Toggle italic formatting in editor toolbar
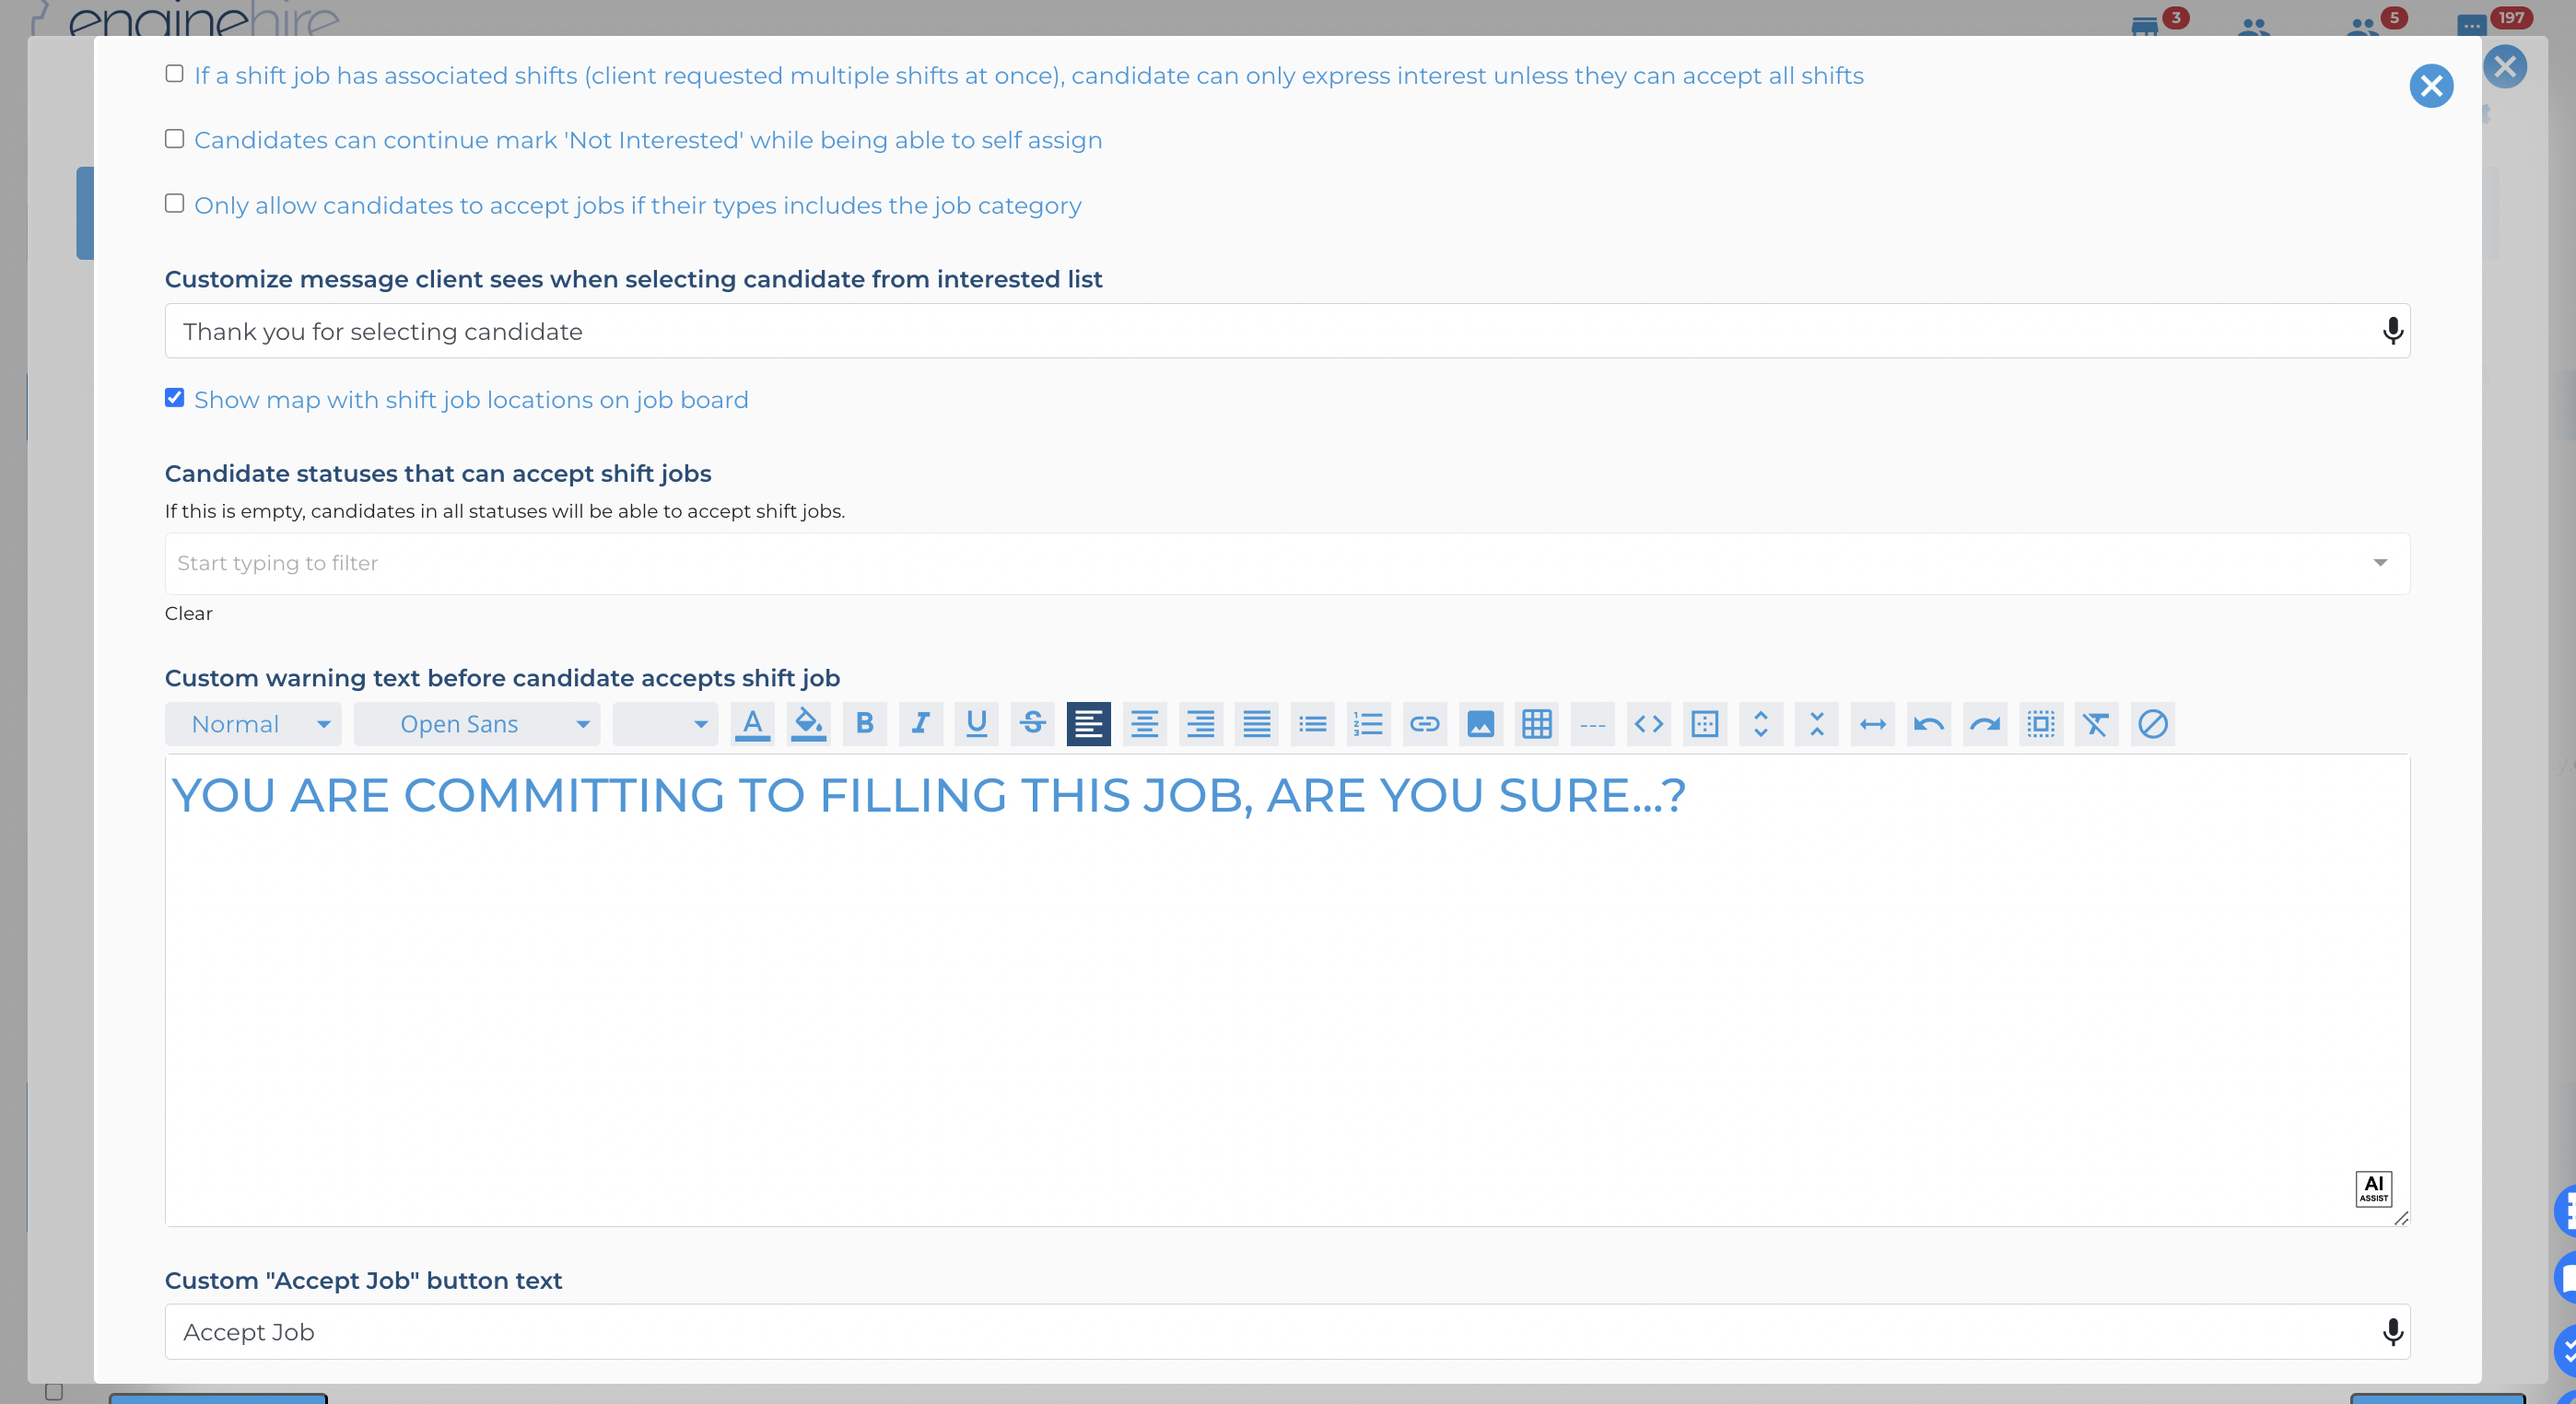Screen dimensions: 2576x1404 [920, 723]
